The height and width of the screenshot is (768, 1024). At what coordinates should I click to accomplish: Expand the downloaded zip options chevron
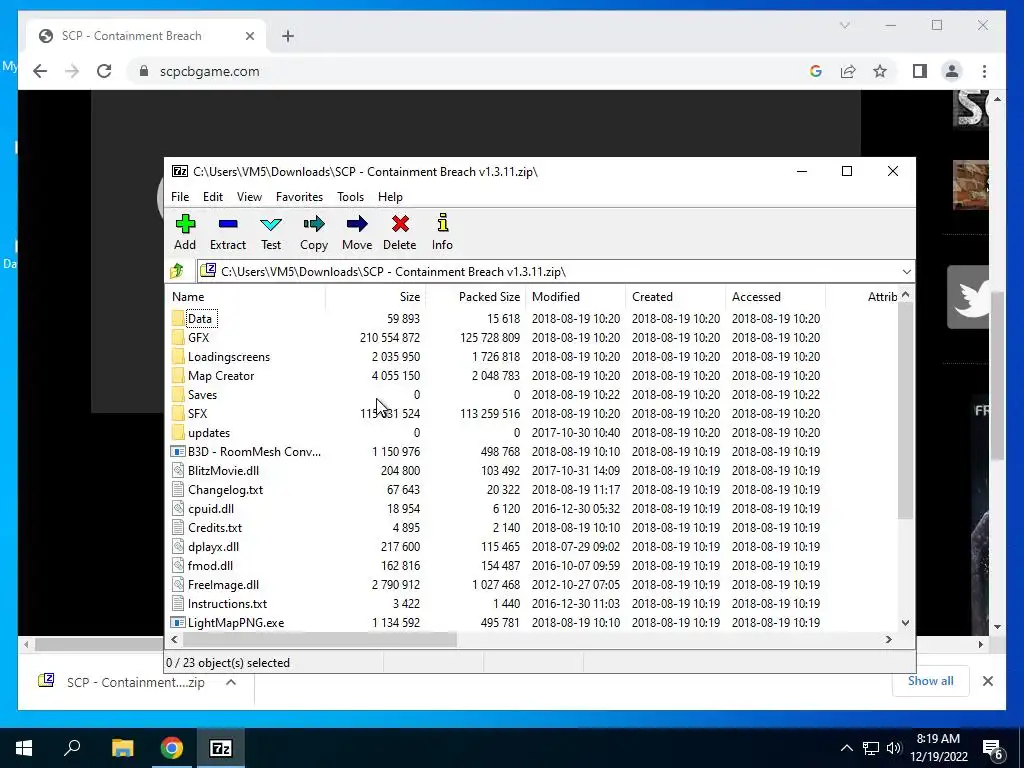coord(231,682)
